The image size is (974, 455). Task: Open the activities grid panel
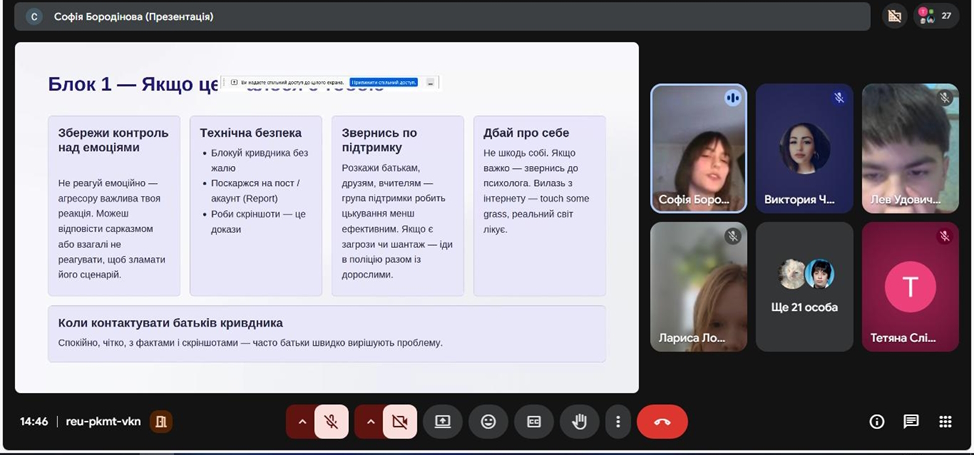coord(945,422)
